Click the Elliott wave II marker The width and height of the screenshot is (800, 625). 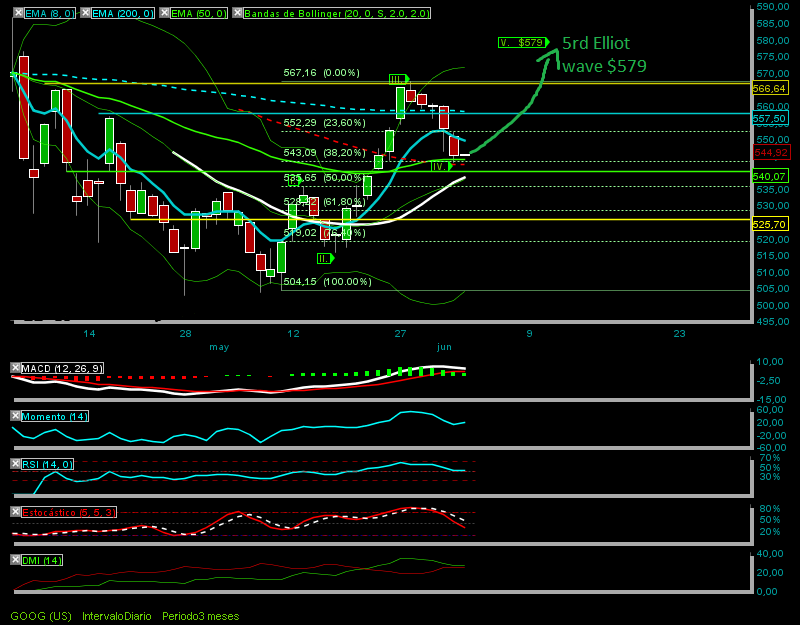point(325,259)
